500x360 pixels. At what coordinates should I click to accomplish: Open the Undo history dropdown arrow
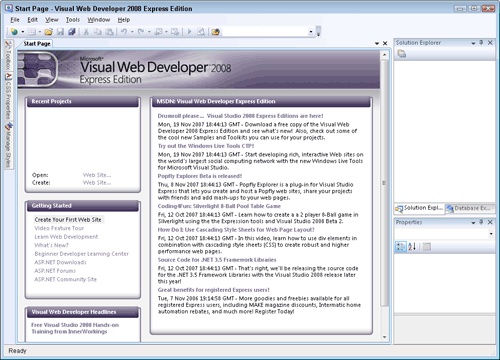[132, 32]
